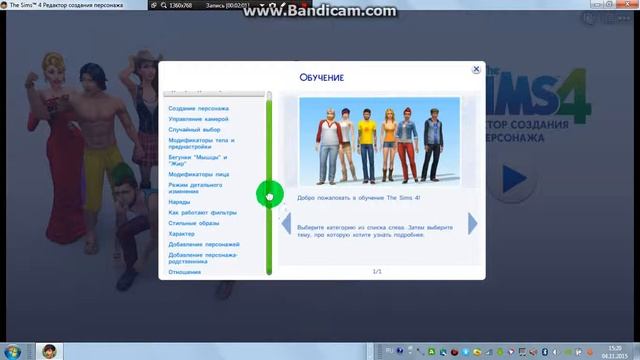Click the red circular tray icon
640x360 pixels.
(x=454, y=352)
